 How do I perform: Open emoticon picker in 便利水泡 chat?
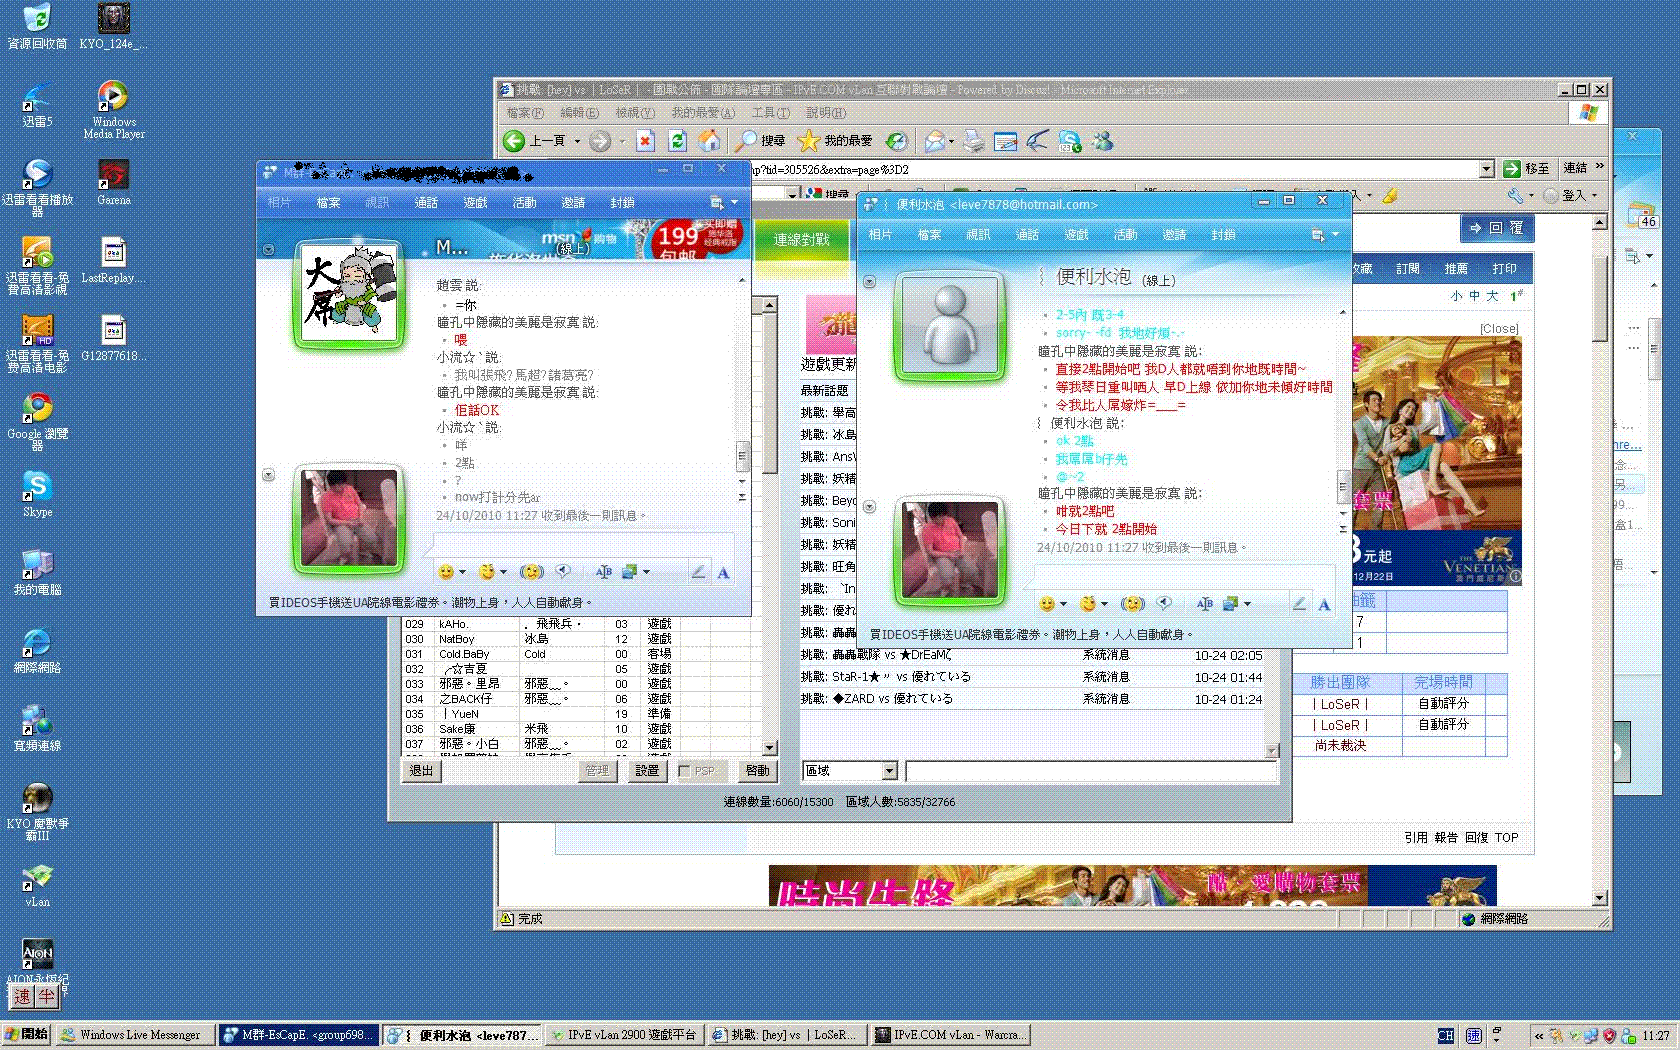1047,604
